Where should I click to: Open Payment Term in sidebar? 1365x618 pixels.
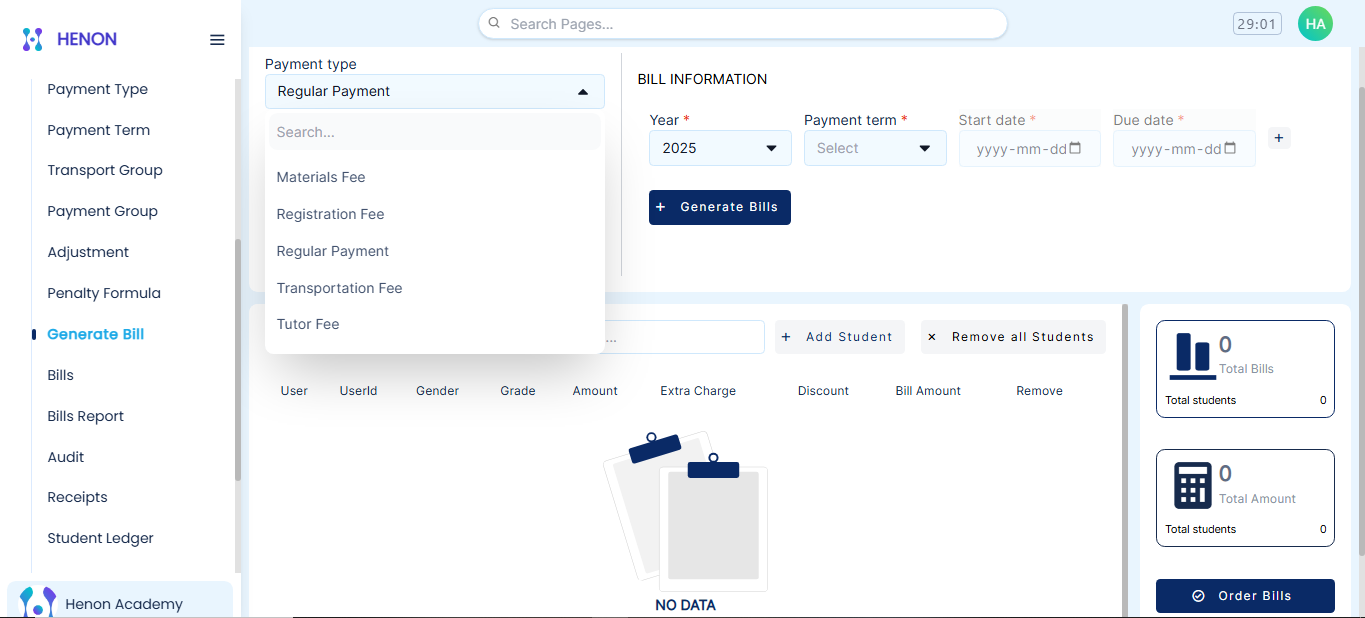[x=99, y=130]
